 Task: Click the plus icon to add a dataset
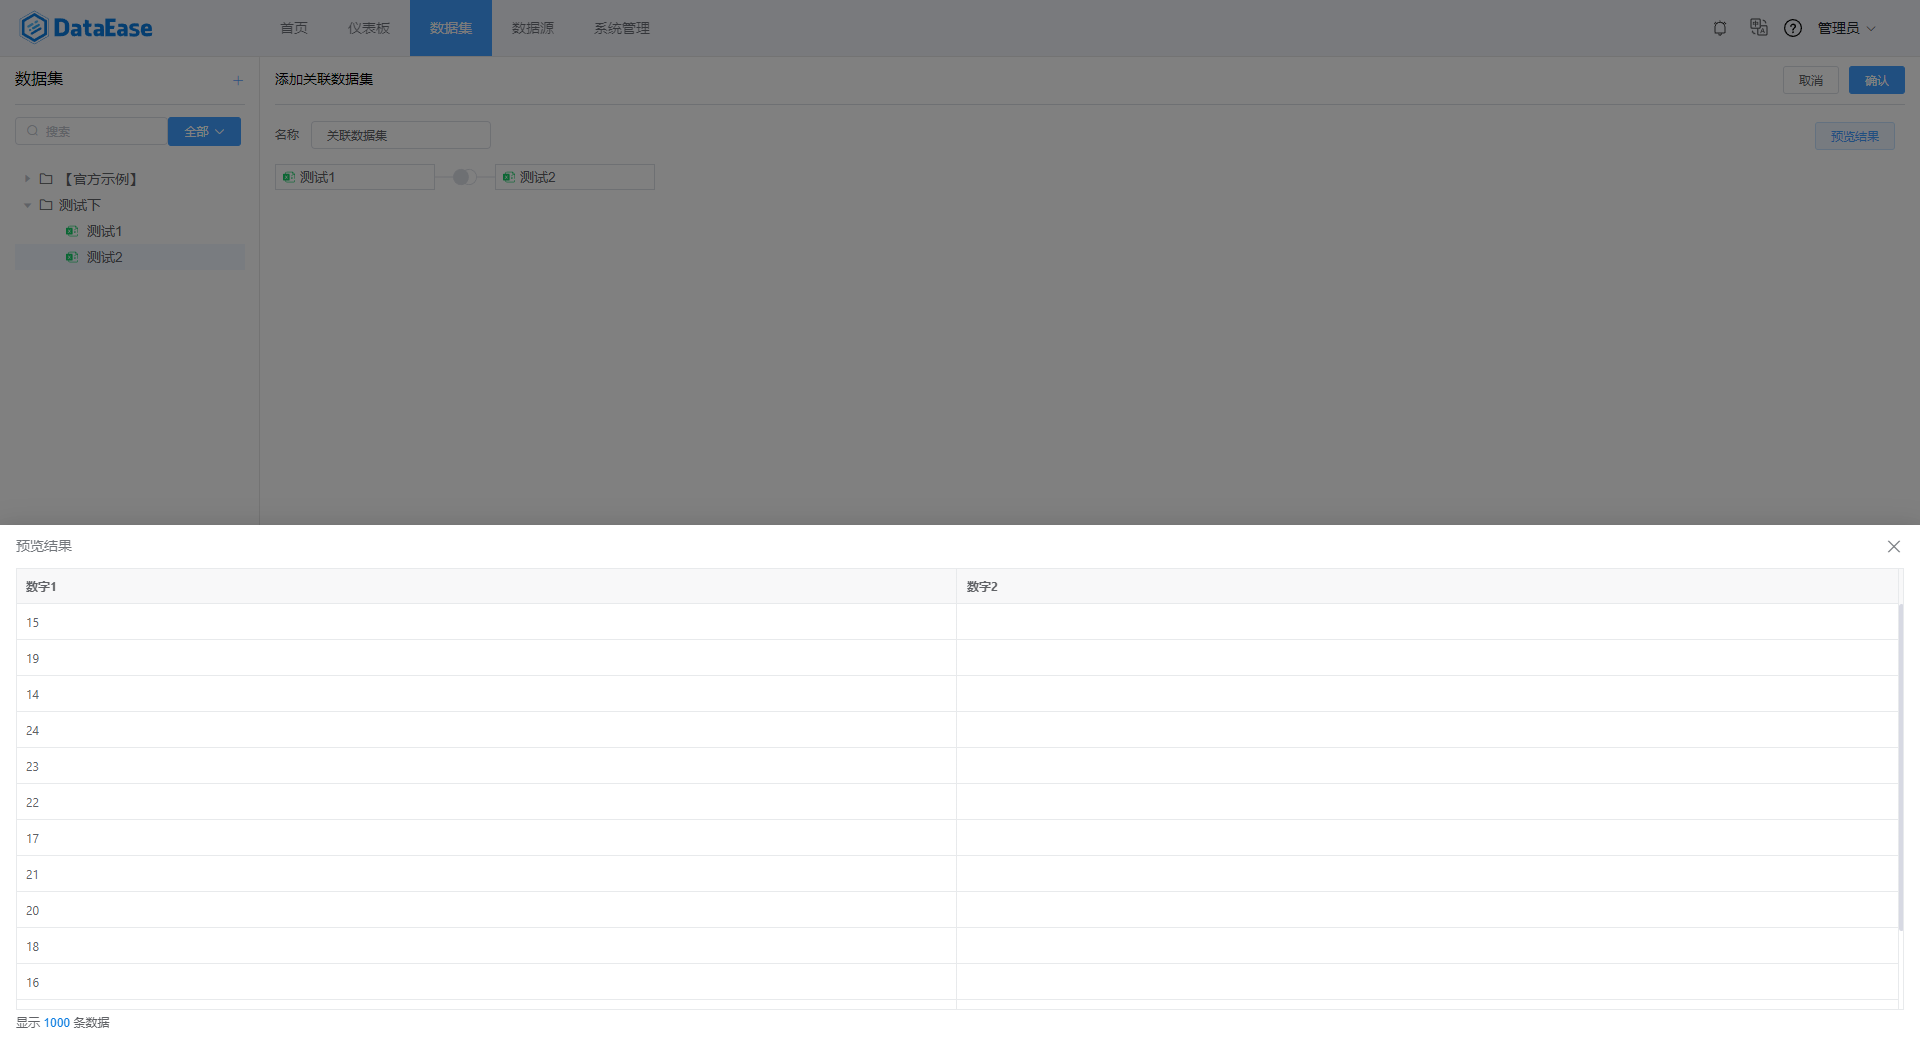(x=237, y=80)
